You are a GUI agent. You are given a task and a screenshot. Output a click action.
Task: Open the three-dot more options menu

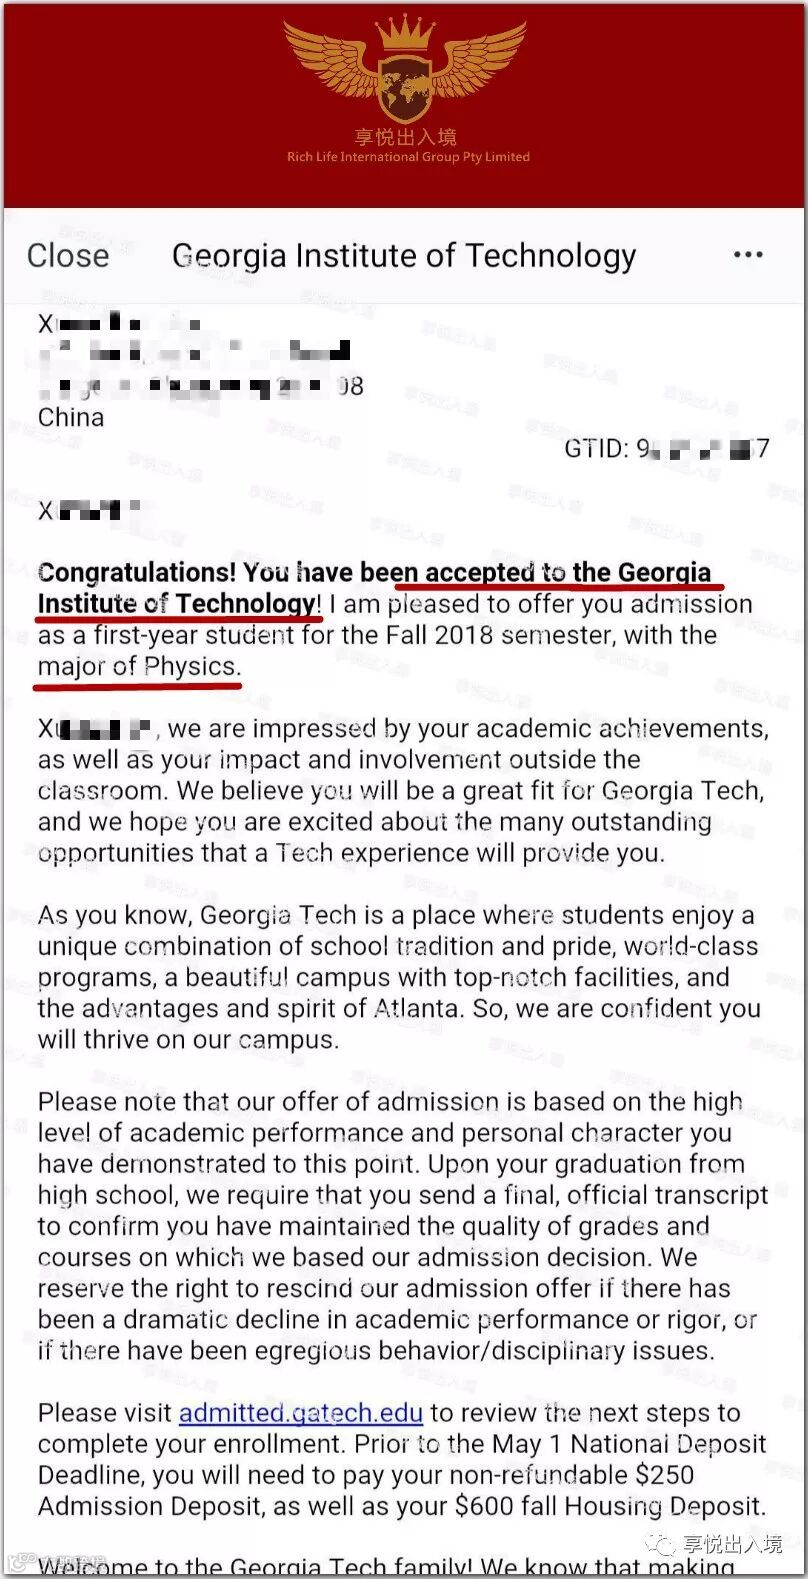pos(748,256)
